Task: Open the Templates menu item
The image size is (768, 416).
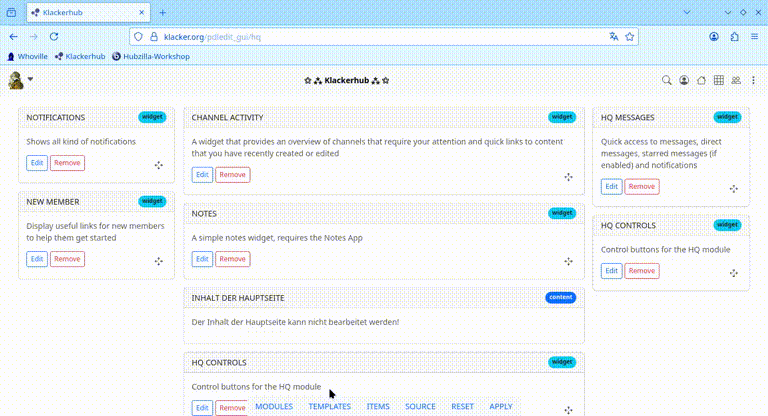Action: [x=329, y=407]
